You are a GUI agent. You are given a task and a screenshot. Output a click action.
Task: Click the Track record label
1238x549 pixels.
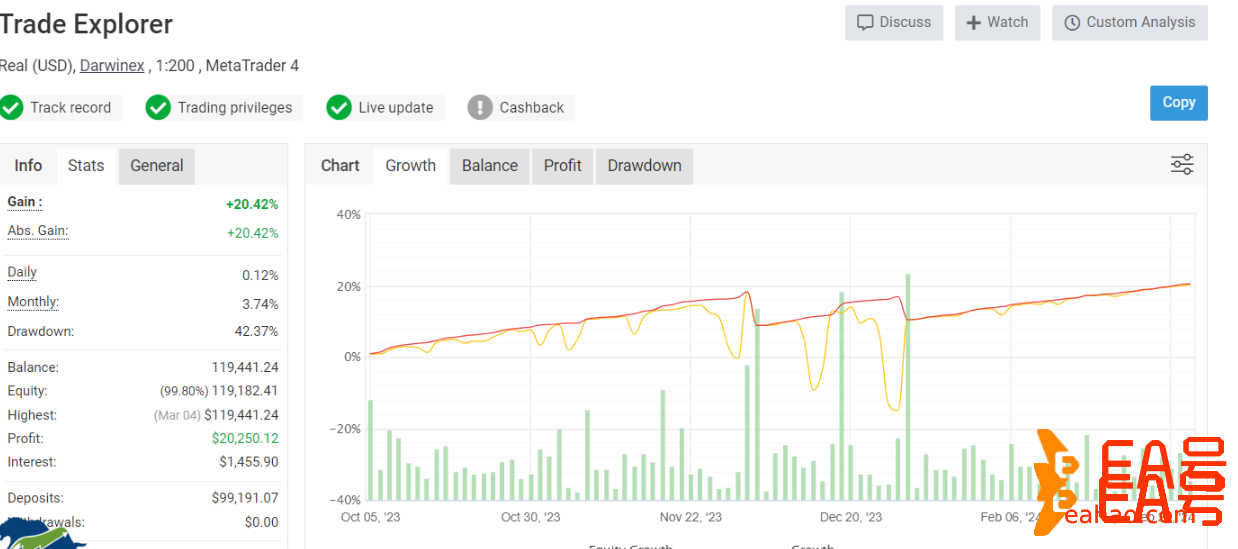[x=70, y=107]
